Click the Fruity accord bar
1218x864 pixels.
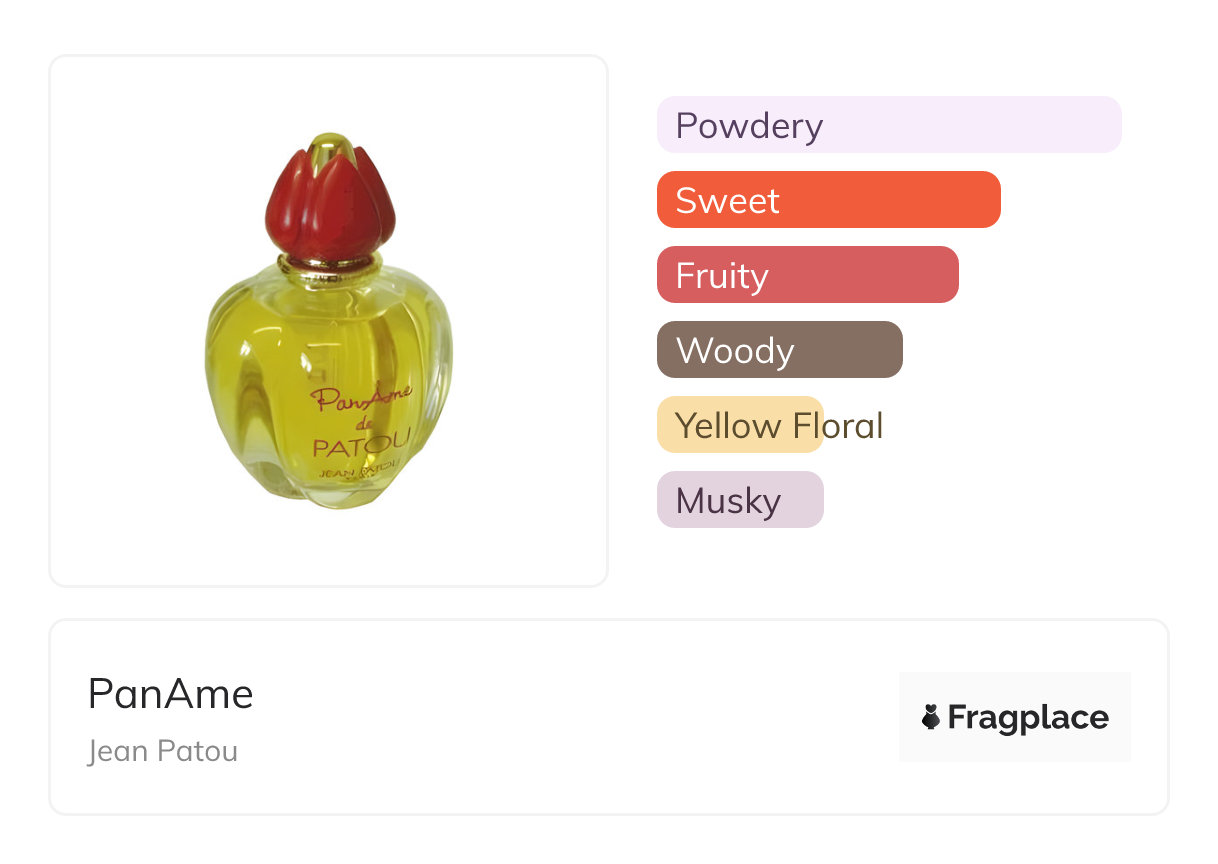click(x=807, y=275)
